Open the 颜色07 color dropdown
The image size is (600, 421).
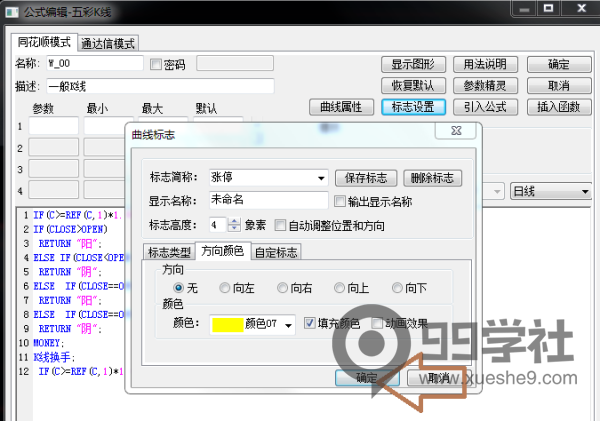pos(289,325)
